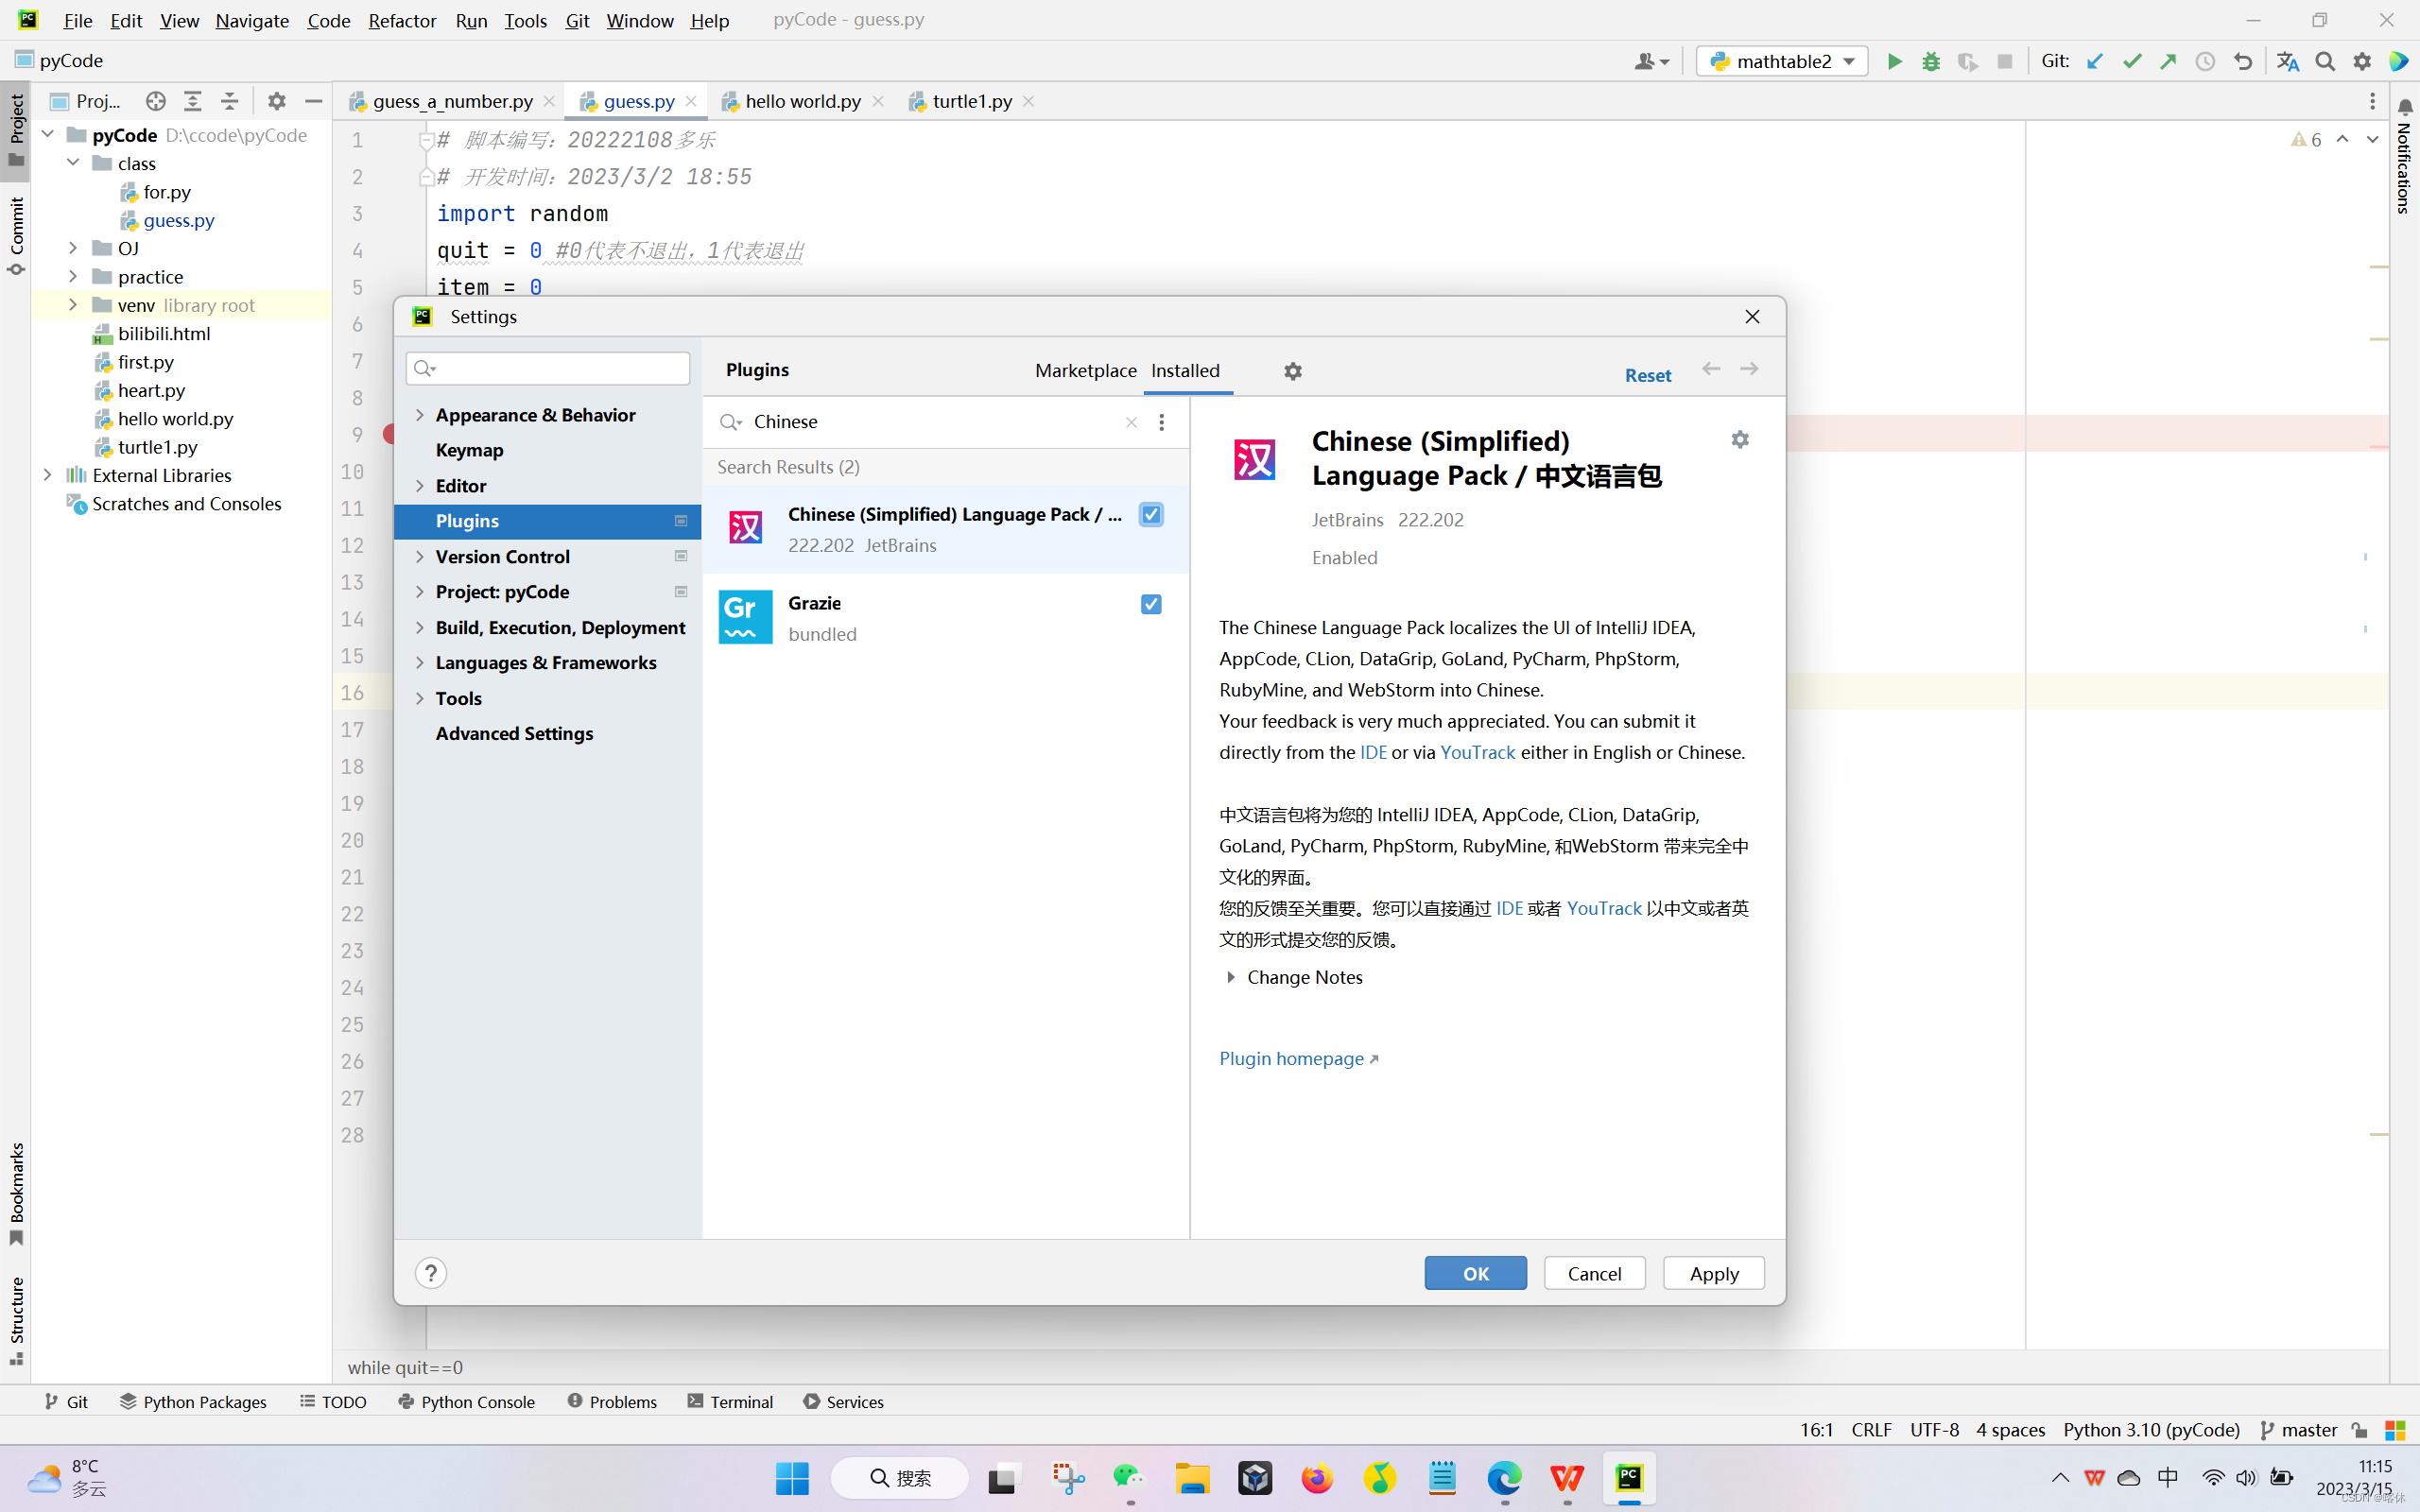This screenshot has width=2420, height=1512.
Task: Open Firefox from the Windows taskbar
Action: 1317,1477
